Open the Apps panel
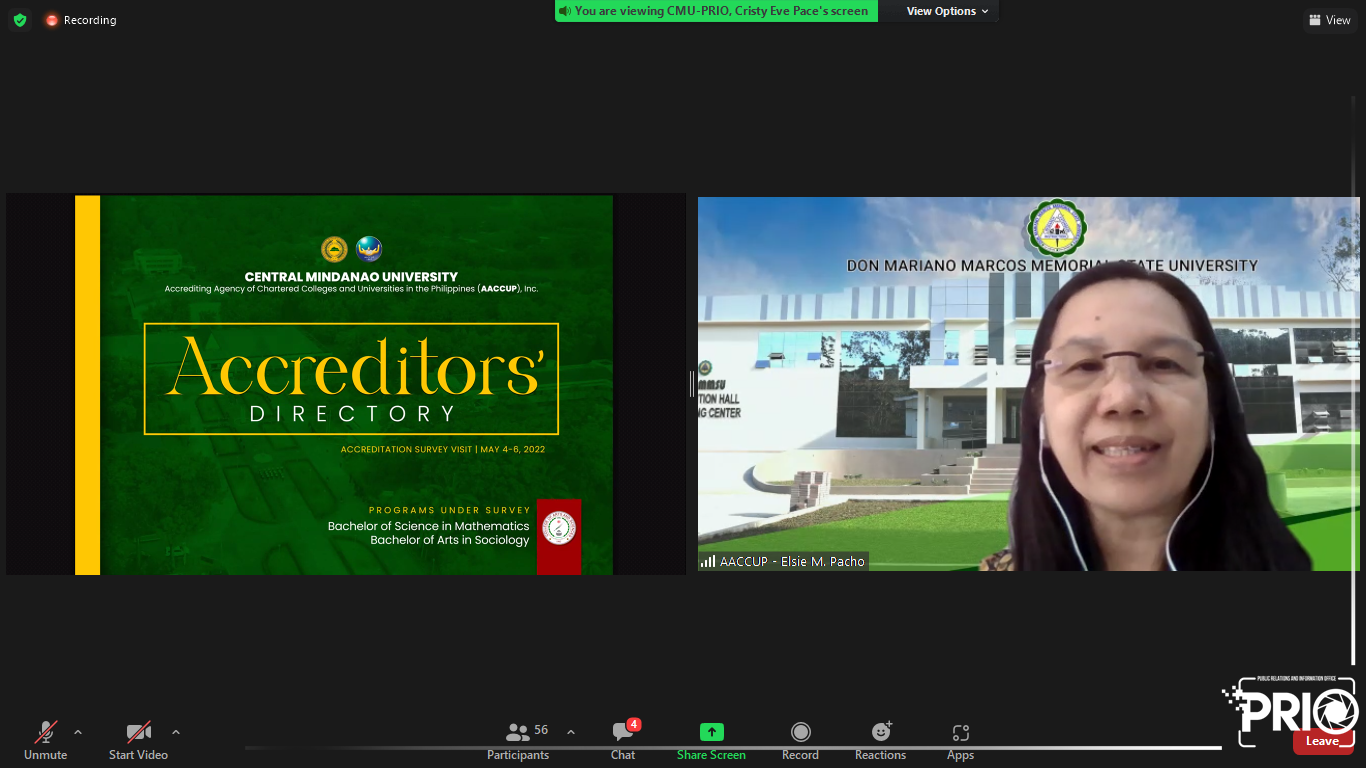The height and width of the screenshot is (768, 1366). click(960, 741)
